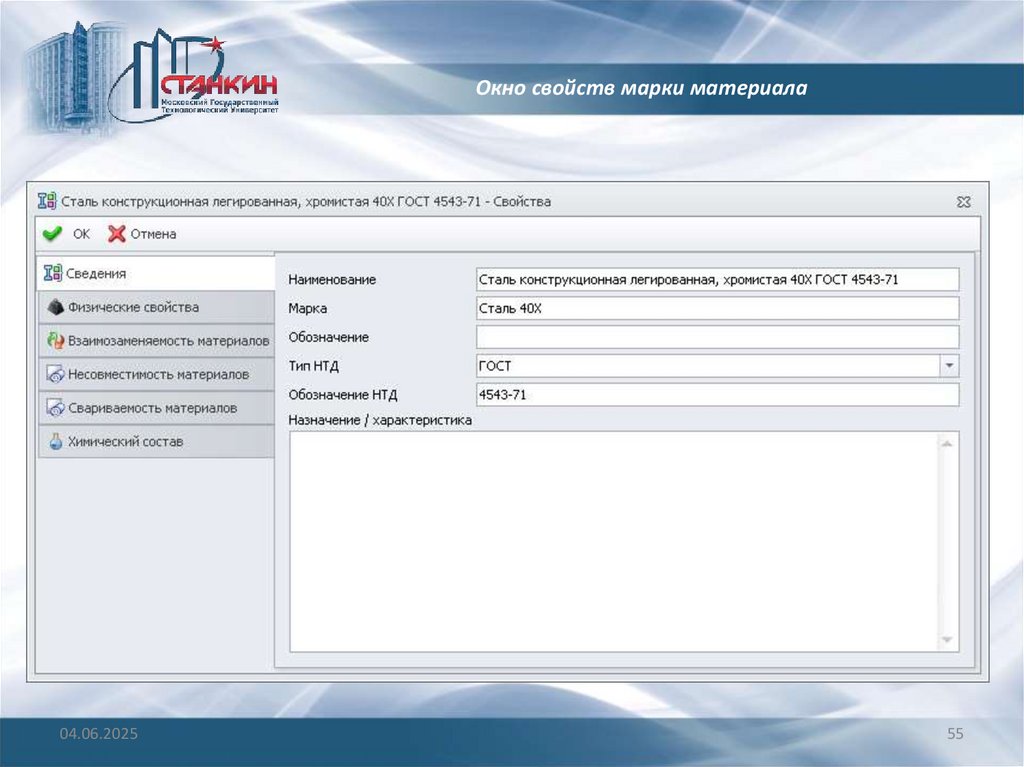Image resolution: width=1024 pixels, height=767 pixels.
Task: Click the Свариваемость материалов tab icon
Action: [55, 408]
